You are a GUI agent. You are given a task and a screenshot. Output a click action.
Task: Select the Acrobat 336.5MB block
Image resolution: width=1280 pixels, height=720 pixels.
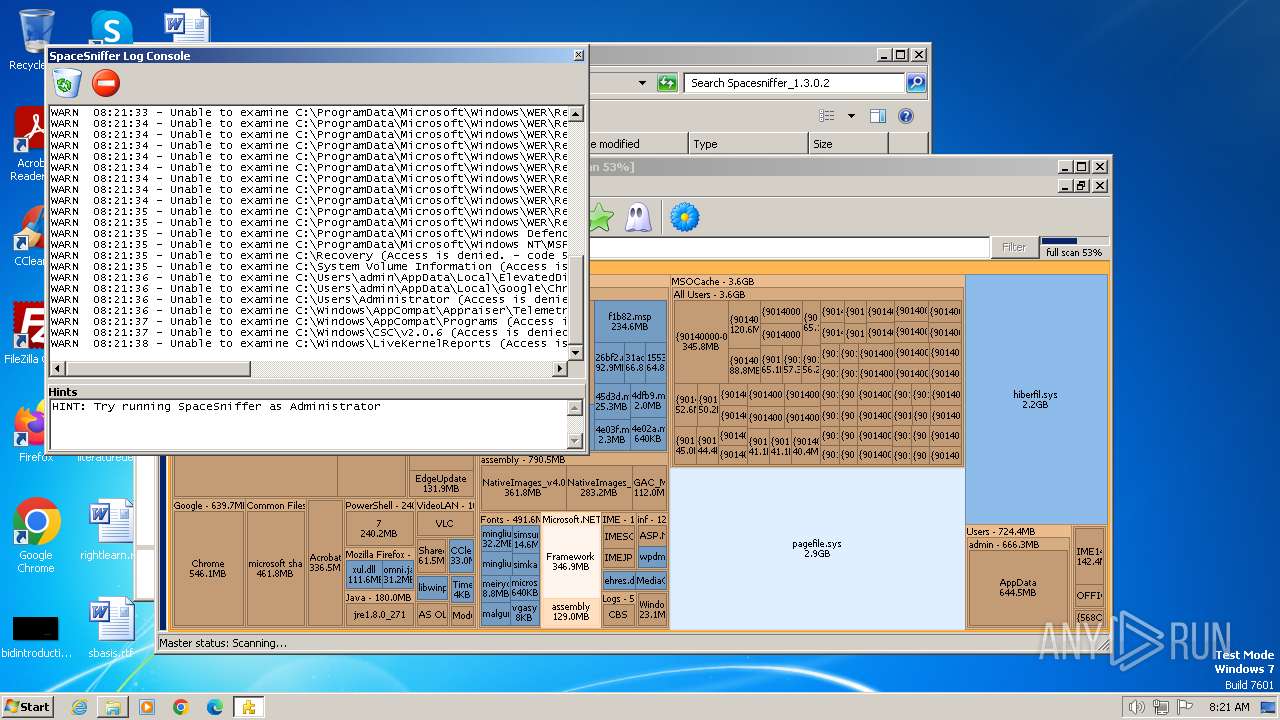325,562
